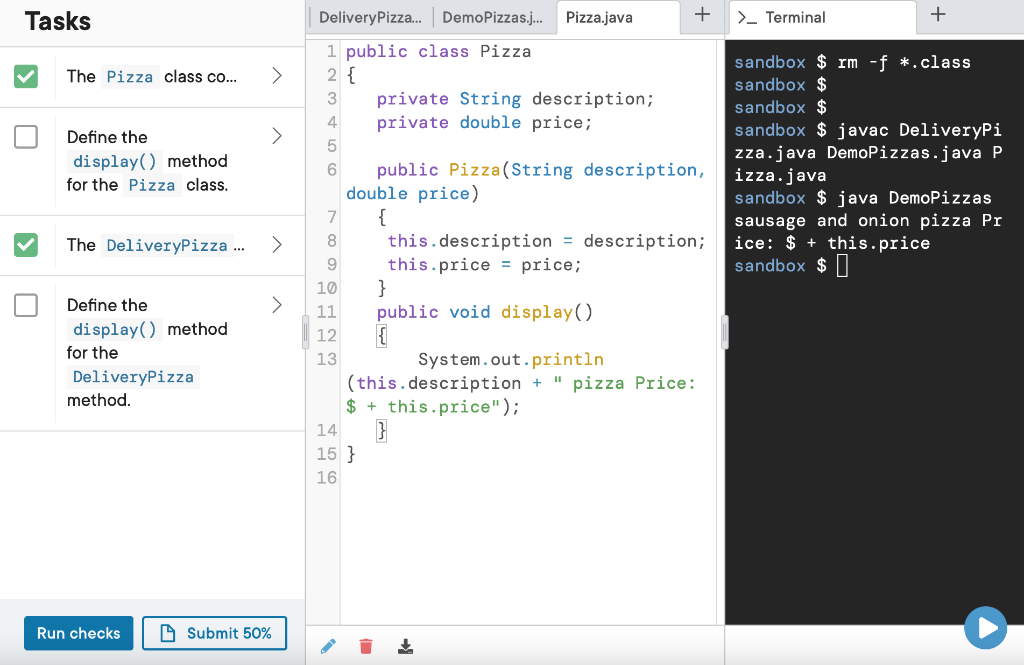Open a new editor tab with the plus icon
Viewport: 1024px width, 665px height.
pos(701,16)
